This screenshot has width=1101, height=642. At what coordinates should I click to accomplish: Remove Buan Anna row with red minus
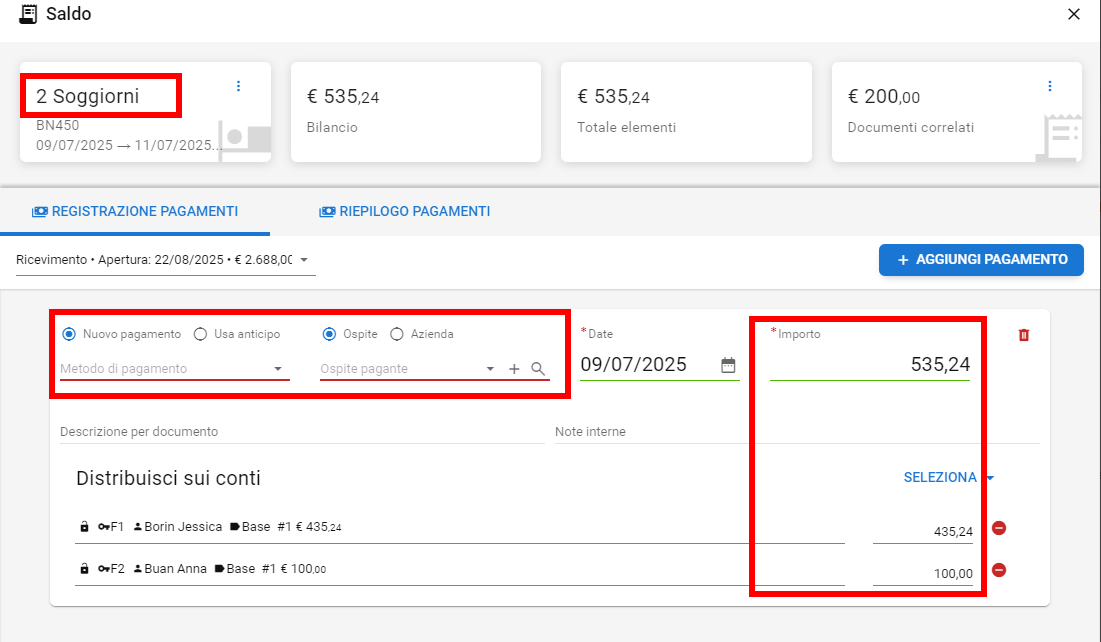pos(998,570)
